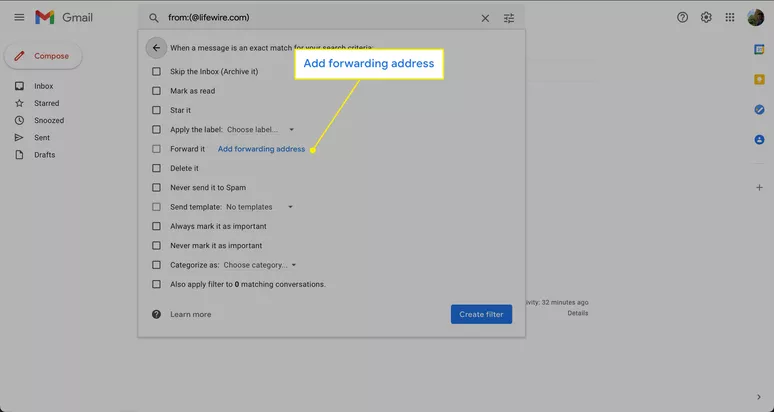
Task: Open the Settings gear icon
Action: coord(706,17)
